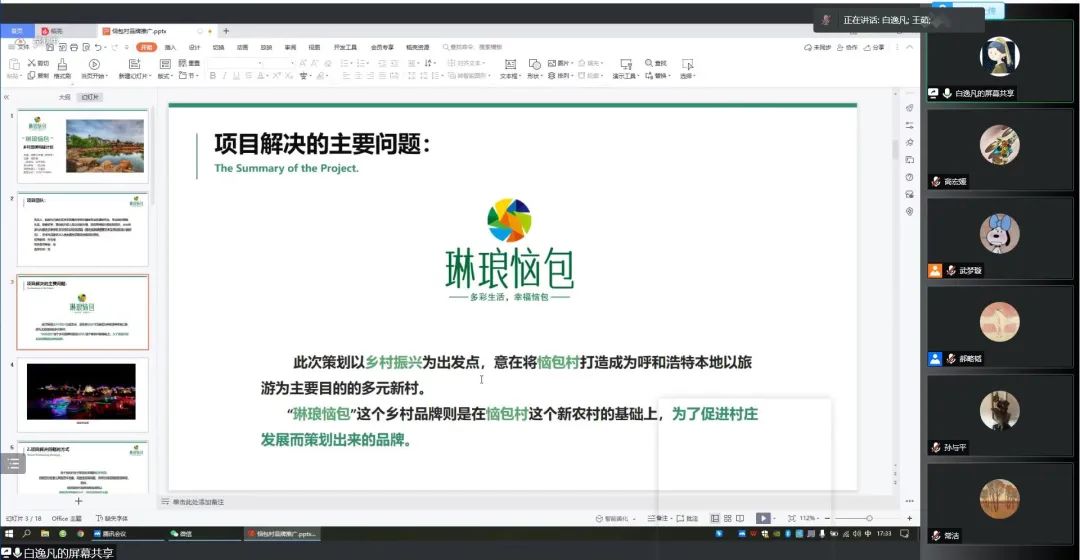This screenshot has height=560, width=1080.
Task: Switch slide panel to Slides (幻灯片) view
Action: pos(90,97)
